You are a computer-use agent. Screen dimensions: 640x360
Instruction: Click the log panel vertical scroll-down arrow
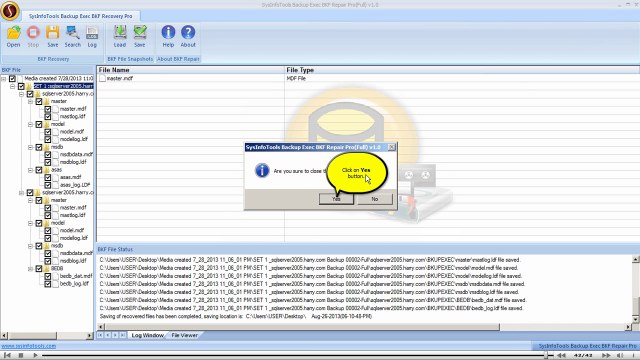pyautogui.click(x=636, y=319)
